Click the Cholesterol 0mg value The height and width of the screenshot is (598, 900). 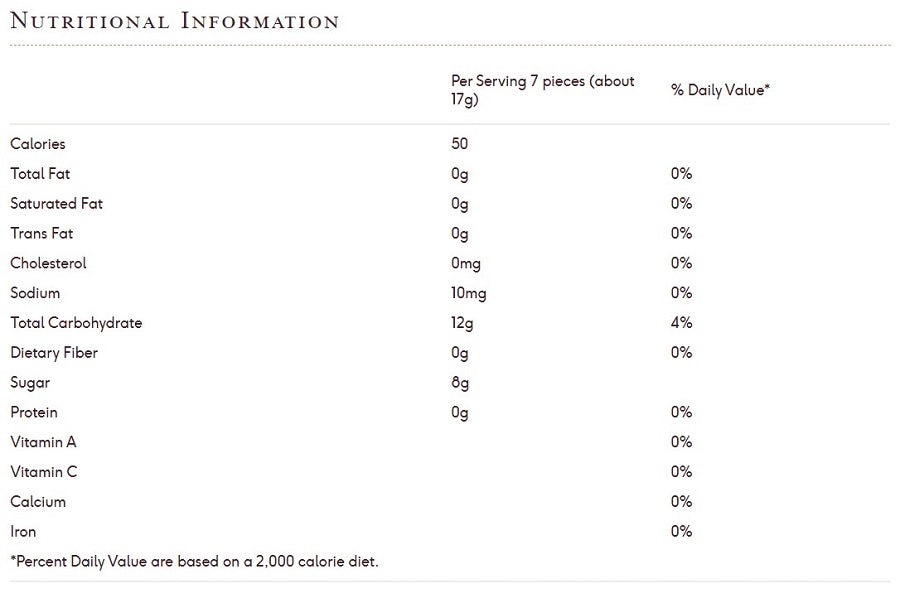tap(465, 263)
